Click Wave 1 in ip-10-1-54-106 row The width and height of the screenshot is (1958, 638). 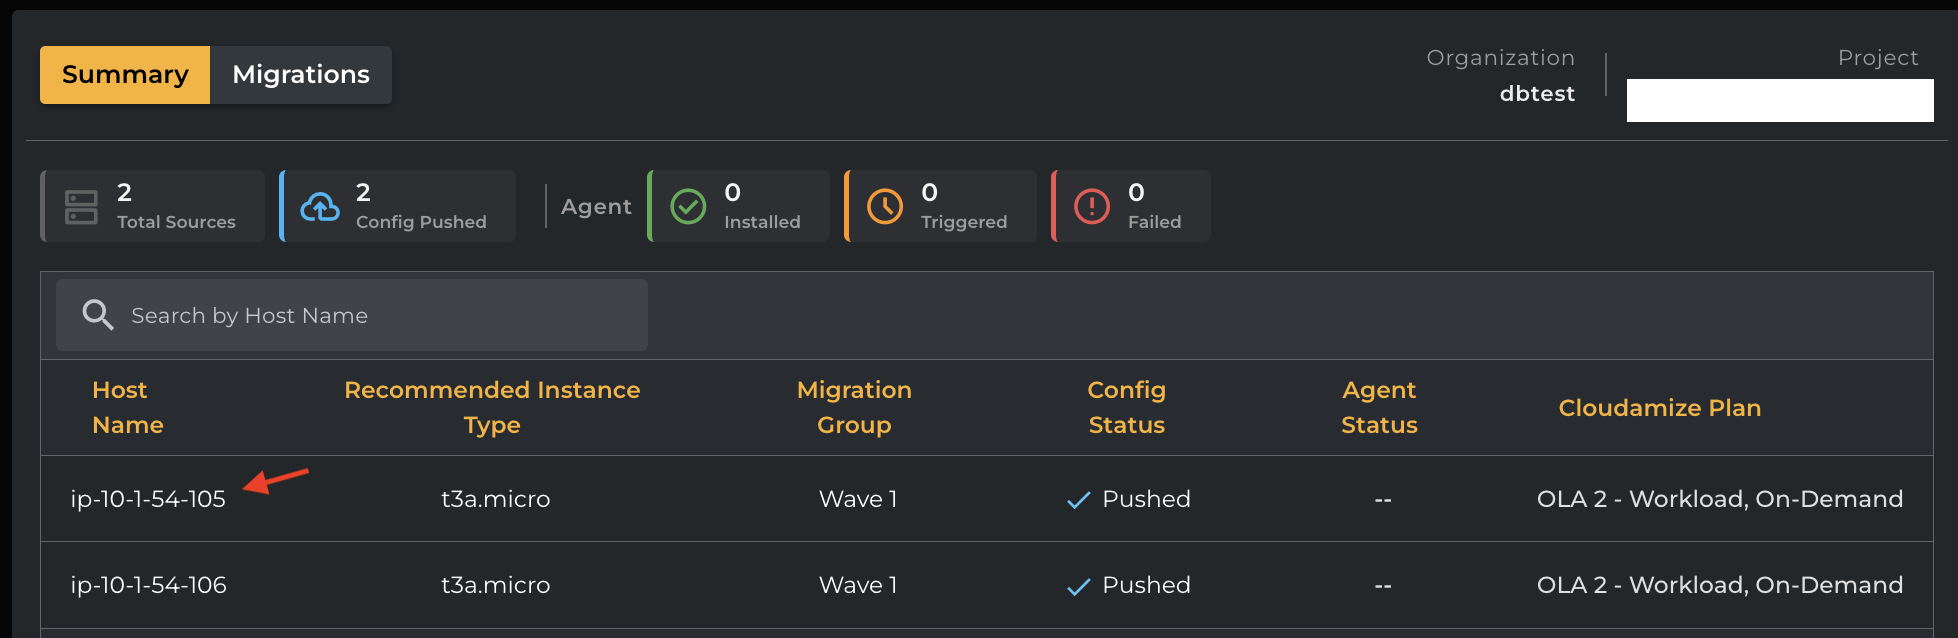[858, 585]
